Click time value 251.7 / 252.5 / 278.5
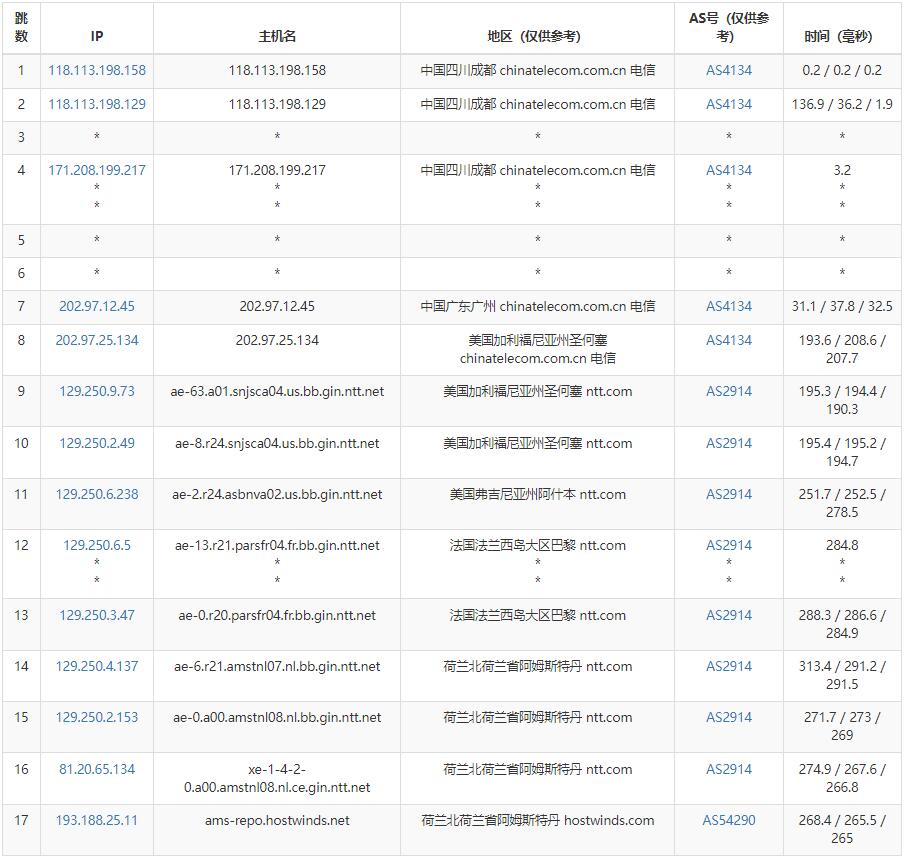The image size is (904, 862). pyautogui.click(x=842, y=503)
